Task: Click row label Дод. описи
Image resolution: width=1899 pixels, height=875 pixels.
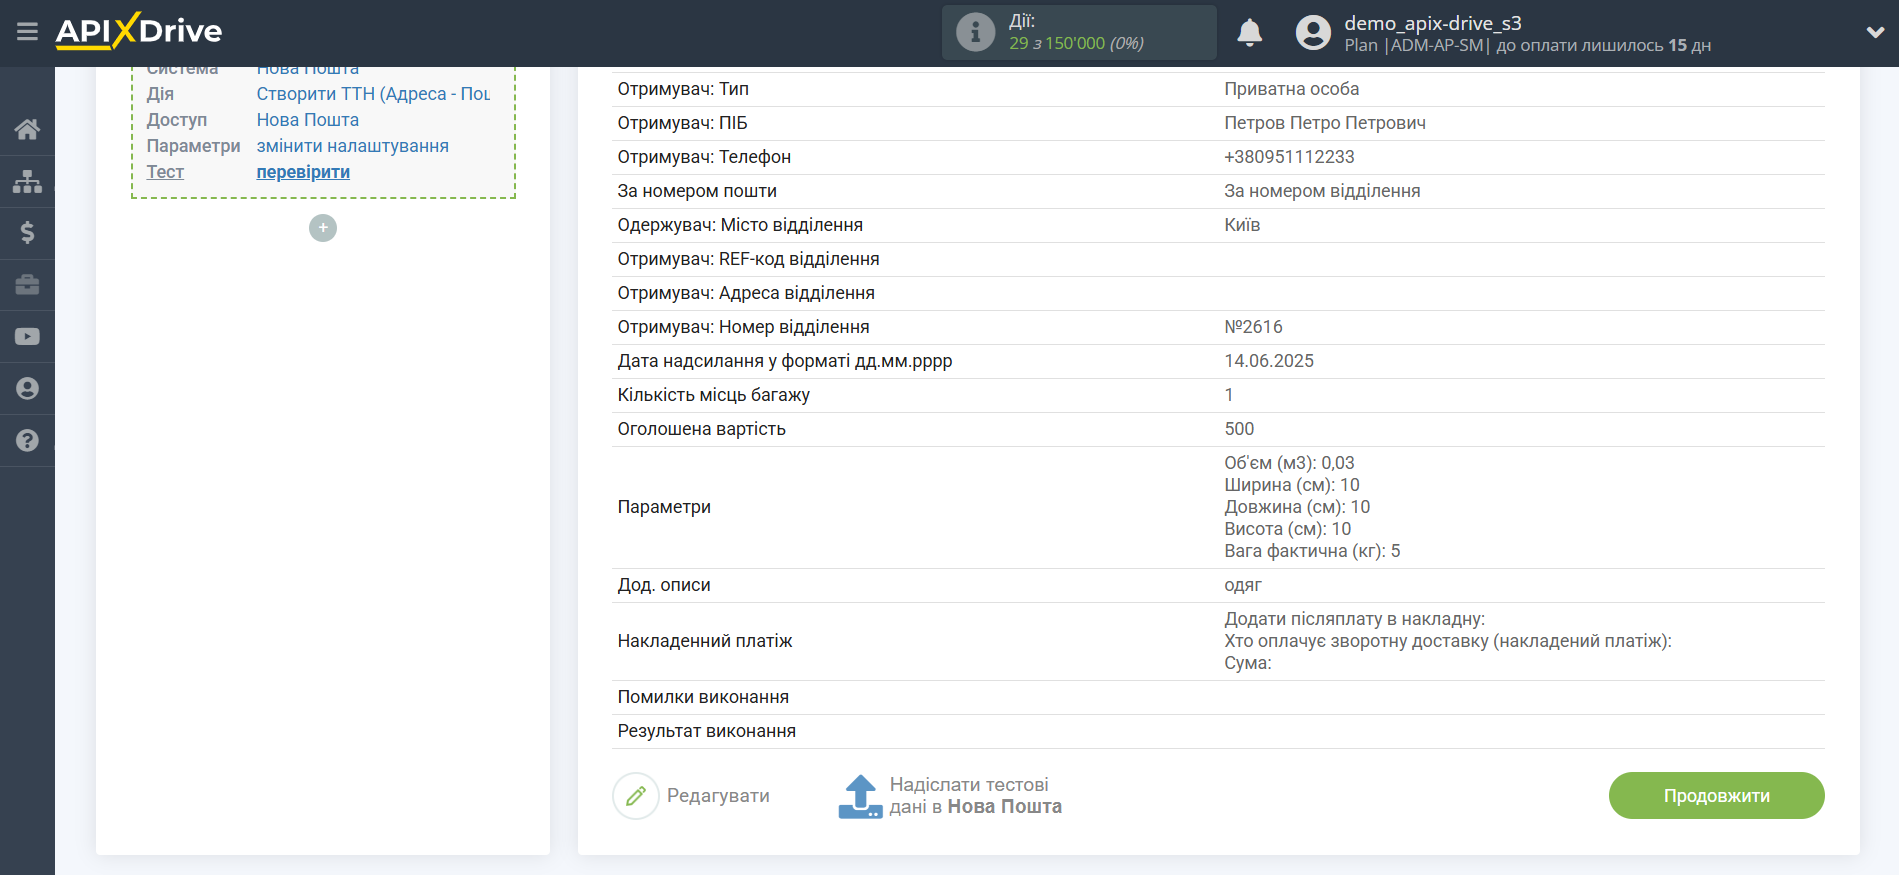Action: point(664,585)
